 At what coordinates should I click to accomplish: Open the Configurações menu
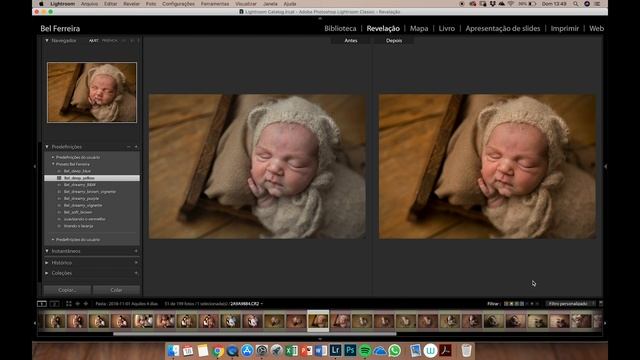178,4
